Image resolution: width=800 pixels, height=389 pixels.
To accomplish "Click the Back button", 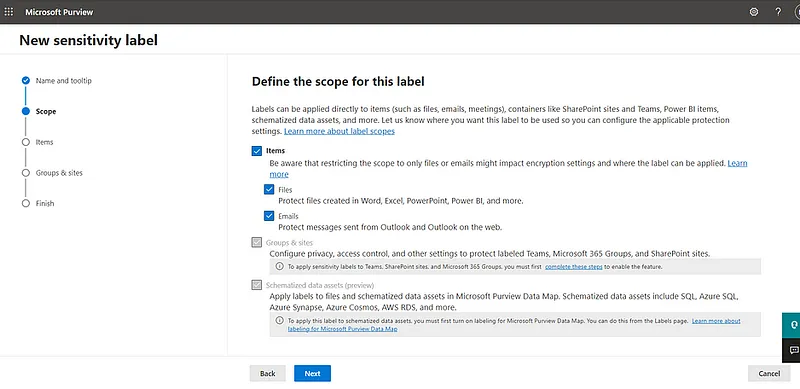I will (267, 373).
